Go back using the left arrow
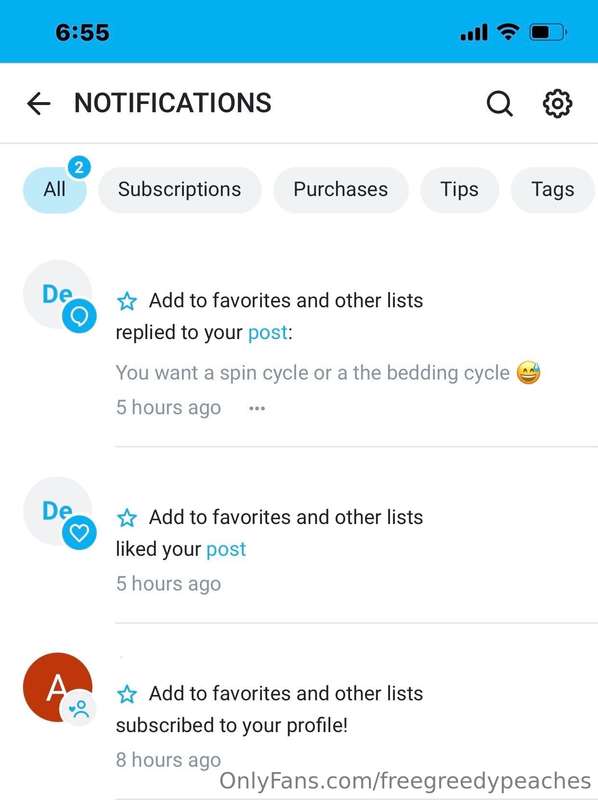This screenshot has width=598, height=800. [39, 104]
